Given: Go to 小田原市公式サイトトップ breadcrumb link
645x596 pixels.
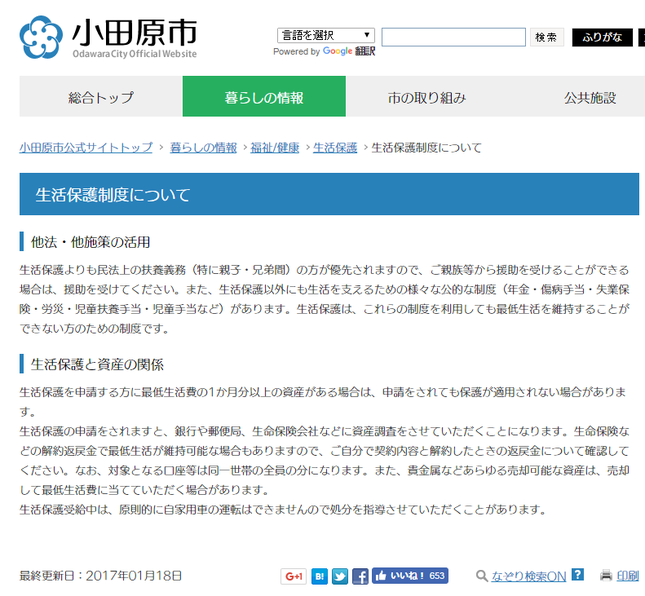Looking at the screenshot, I should pos(86,147).
